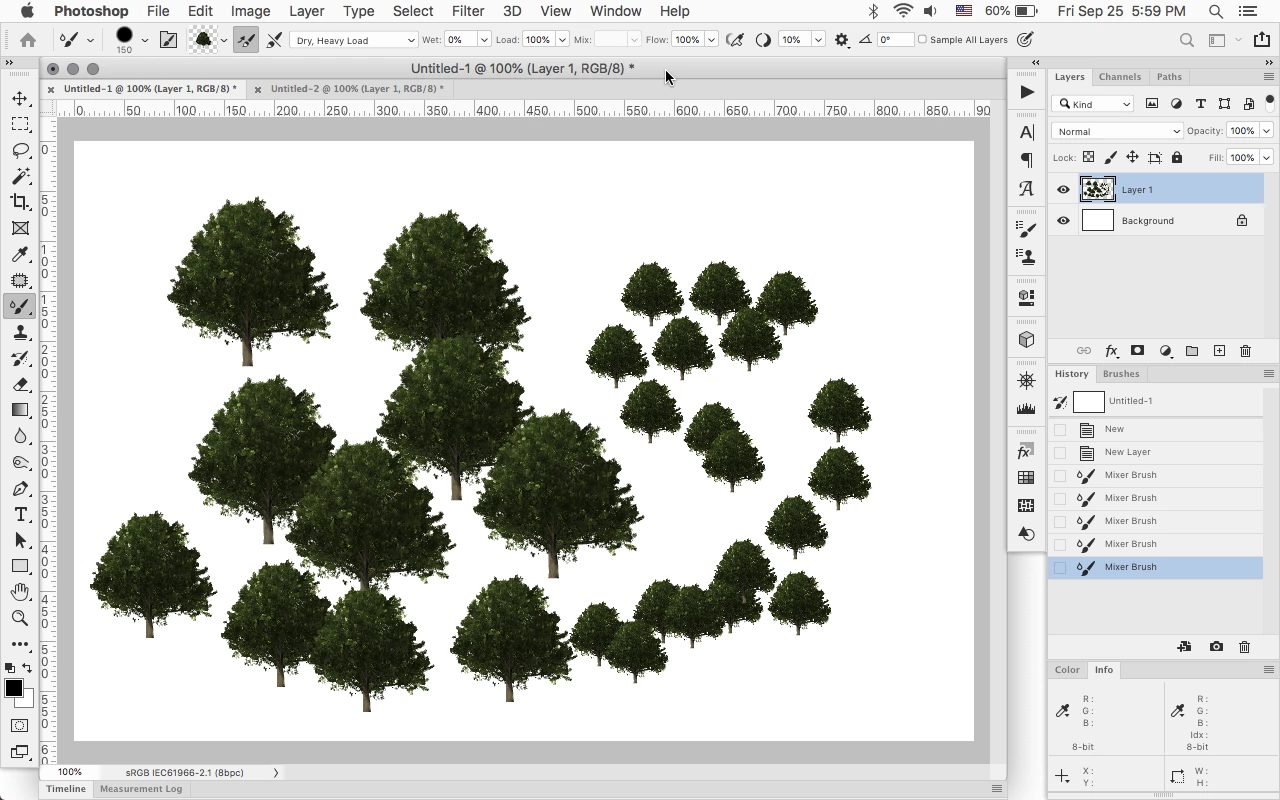Activate the Horizontal Type tool

tap(20, 514)
